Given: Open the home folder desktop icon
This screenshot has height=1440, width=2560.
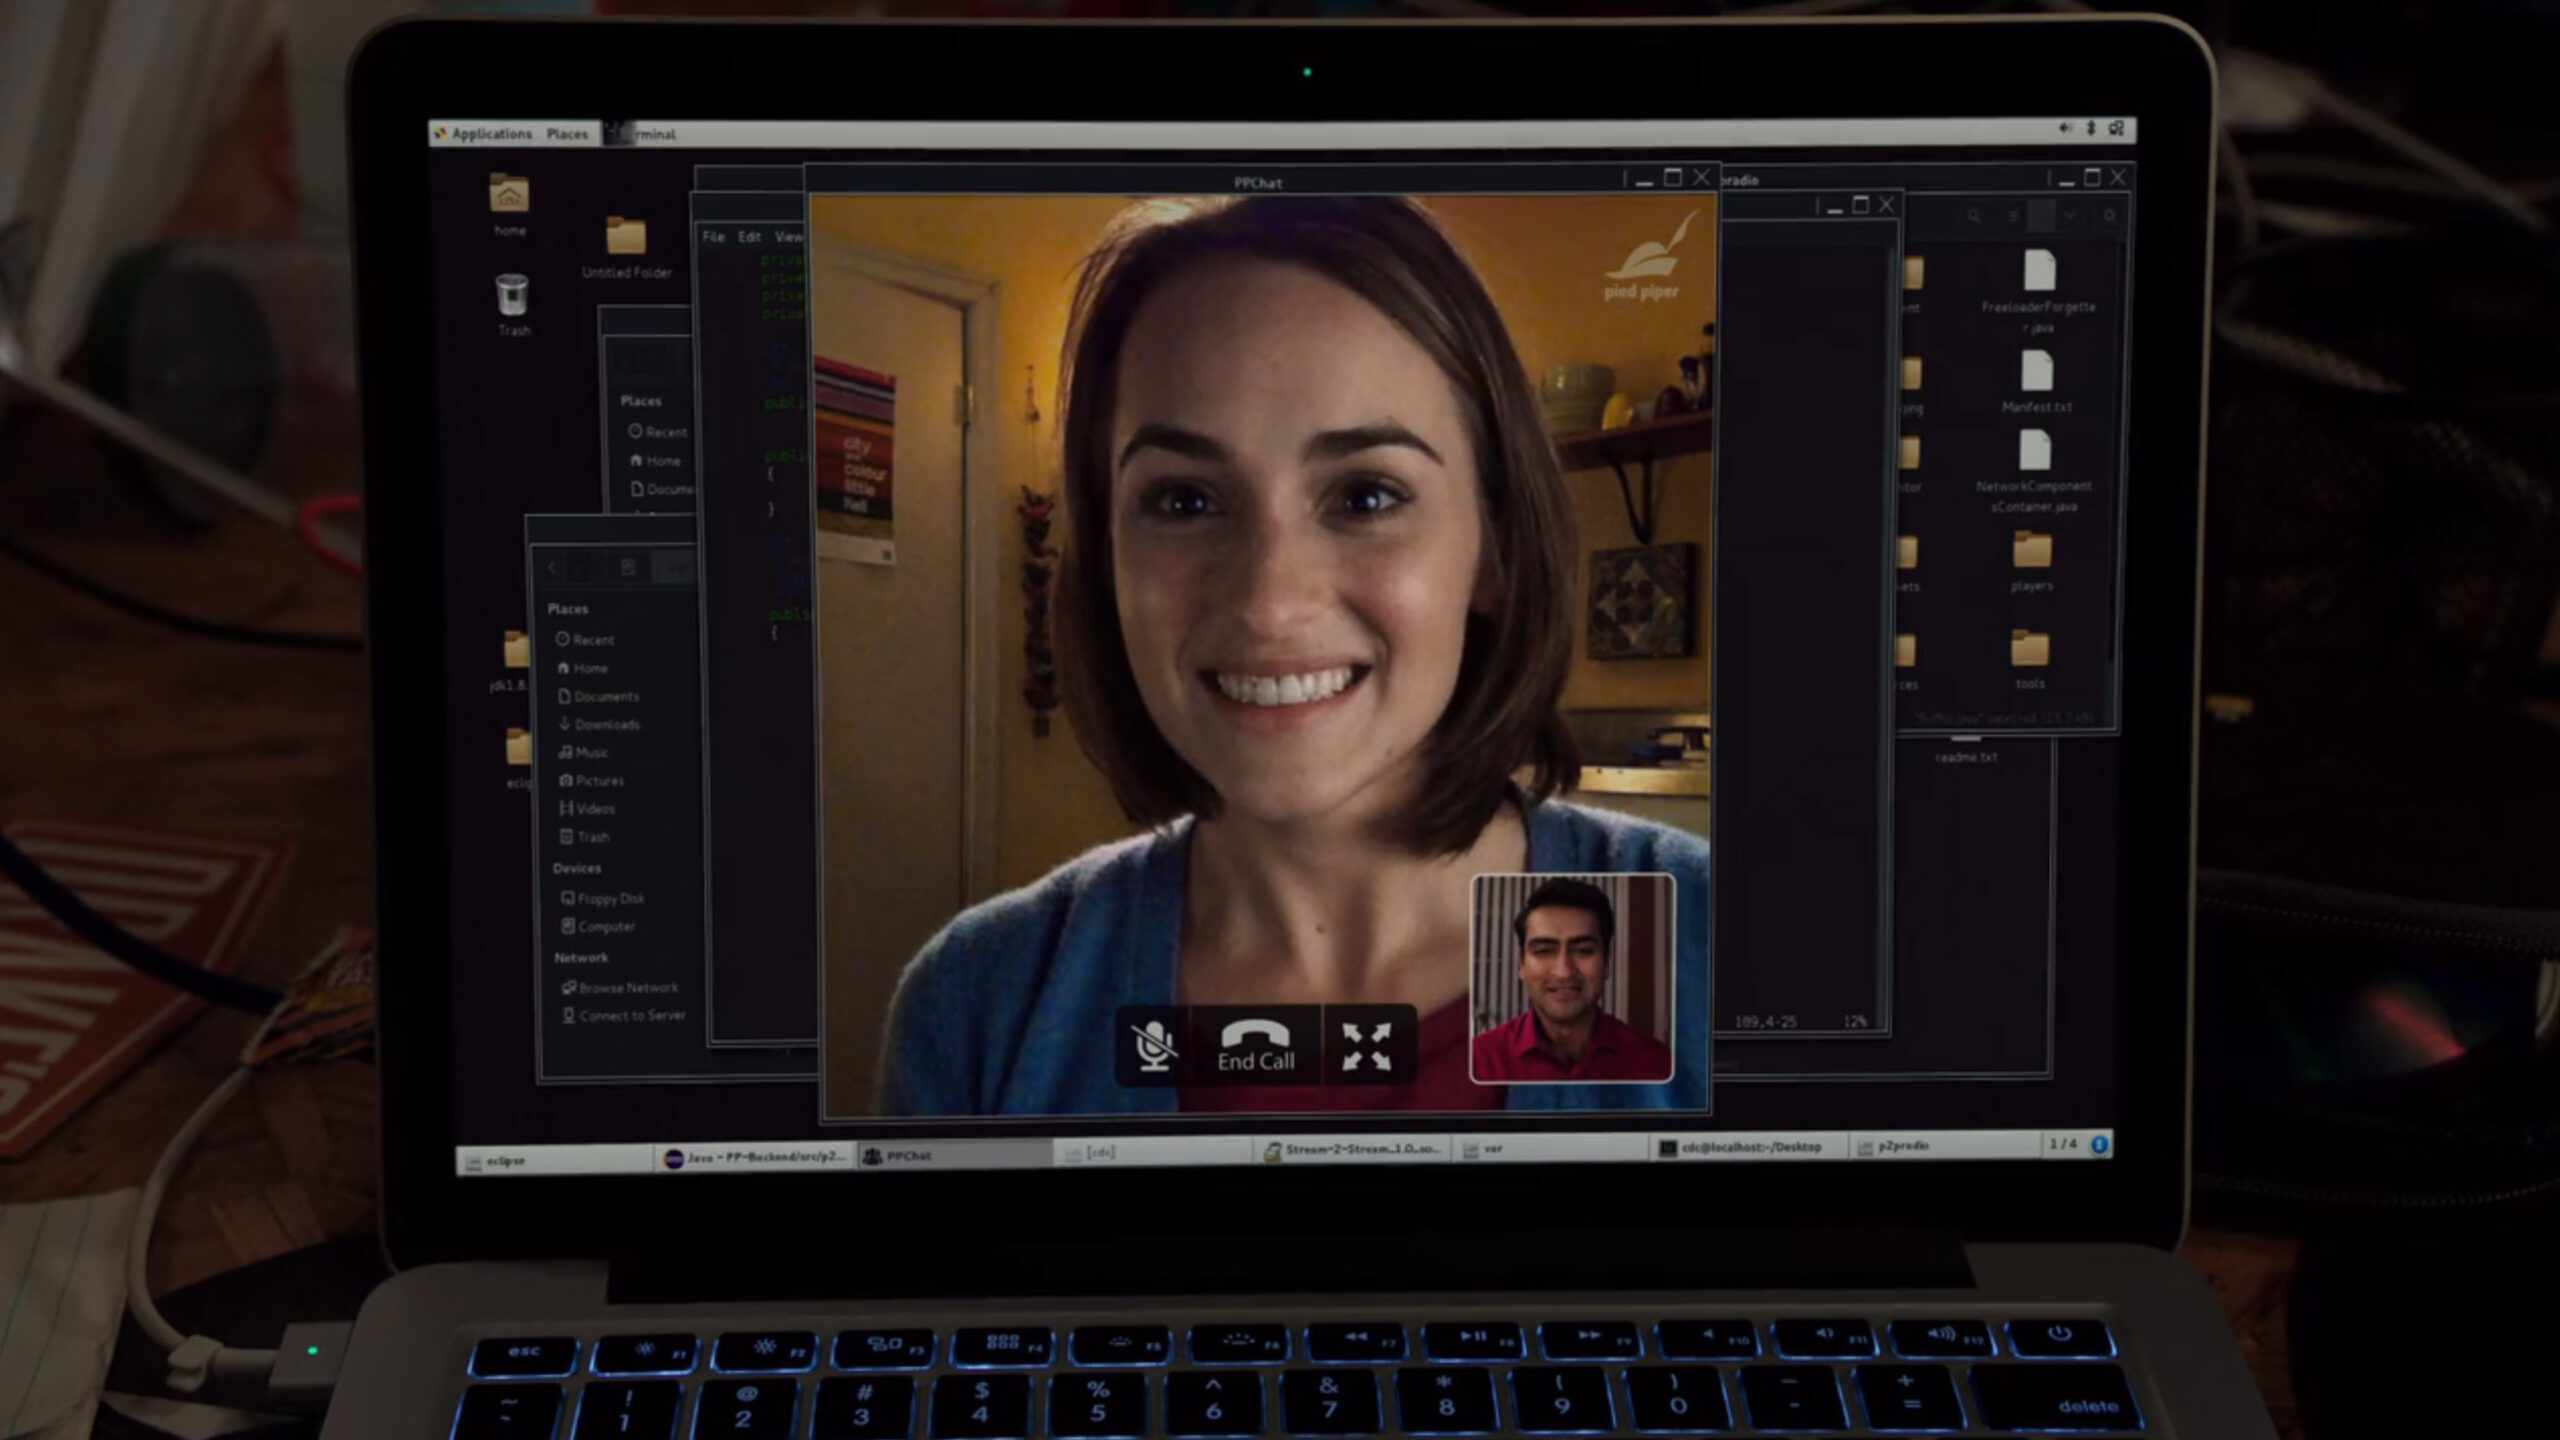Looking at the screenshot, I should [x=509, y=205].
